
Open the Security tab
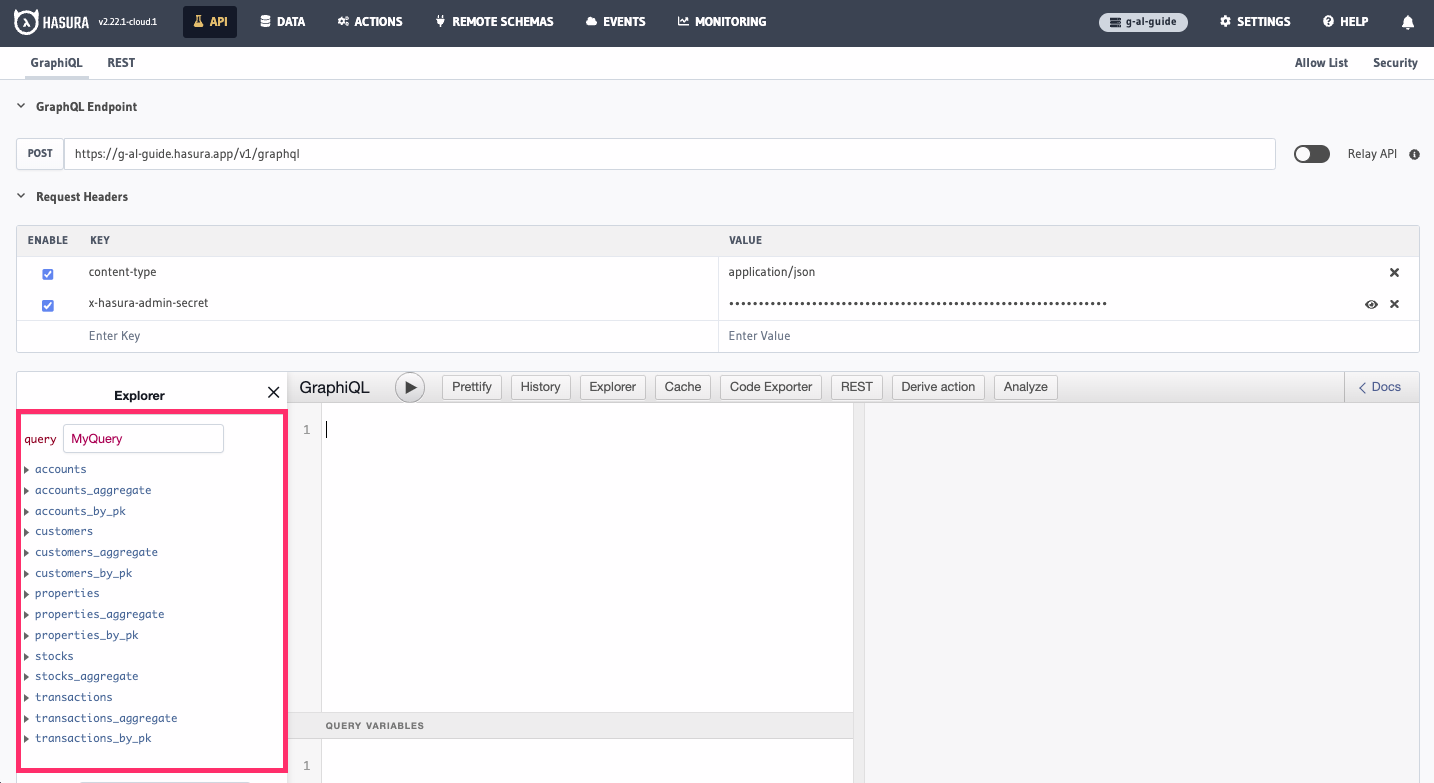pyautogui.click(x=1395, y=62)
